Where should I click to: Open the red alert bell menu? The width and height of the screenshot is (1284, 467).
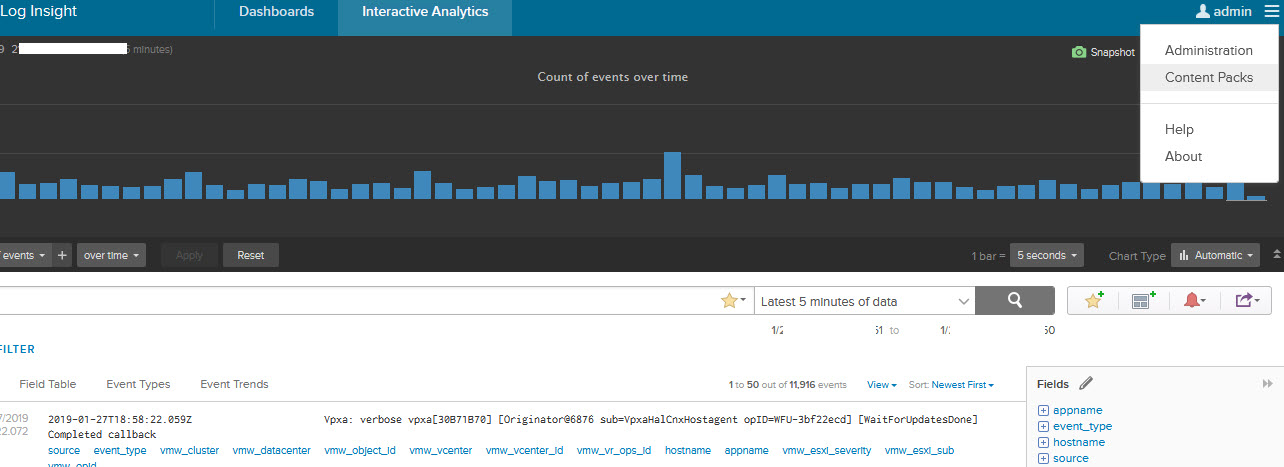tap(1195, 301)
